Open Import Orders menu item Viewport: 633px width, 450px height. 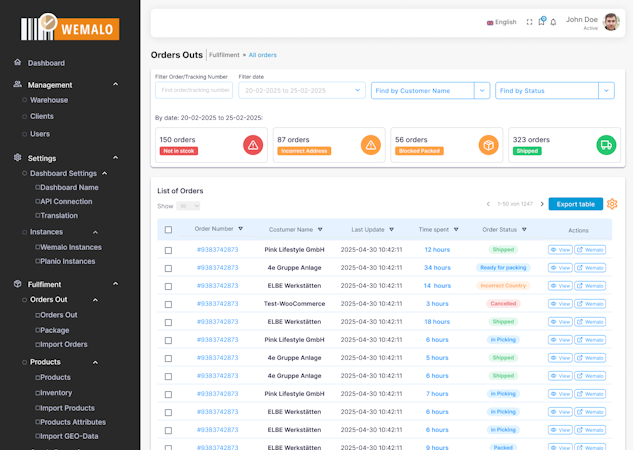pyautogui.click(x=64, y=344)
